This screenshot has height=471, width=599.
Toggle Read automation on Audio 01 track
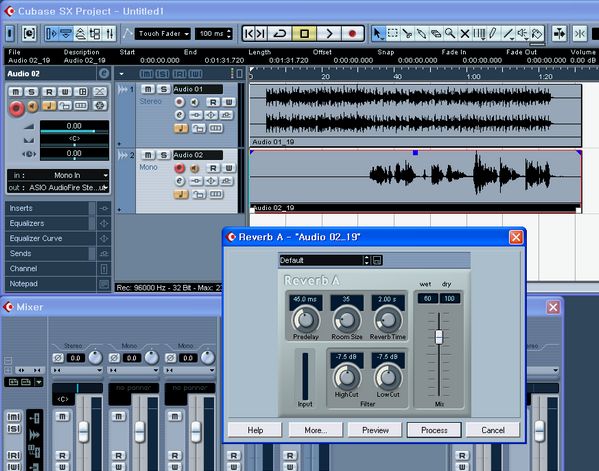(x=213, y=102)
